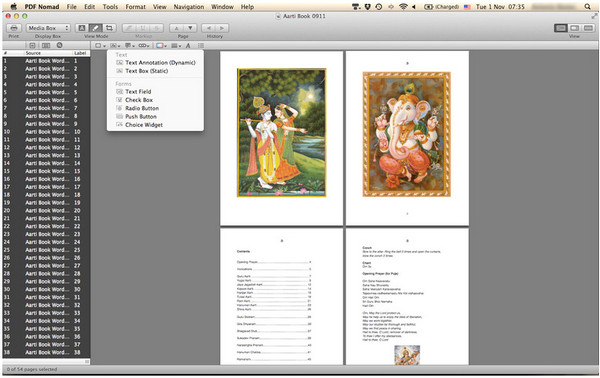Click the font letter A icon
The image size is (600, 378).
[188, 46]
